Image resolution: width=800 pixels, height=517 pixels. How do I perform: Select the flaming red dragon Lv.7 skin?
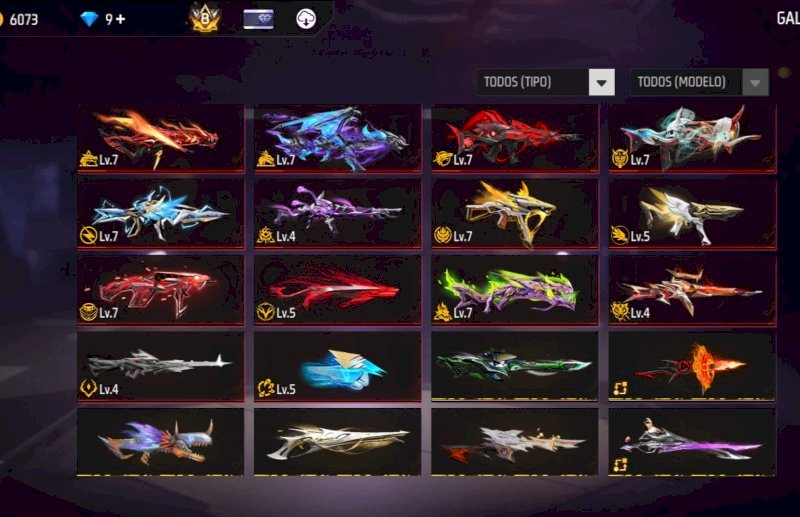tap(161, 138)
